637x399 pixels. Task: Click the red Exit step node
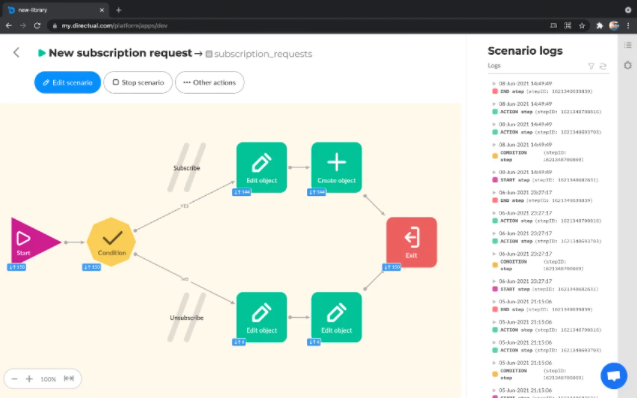point(412,242)
